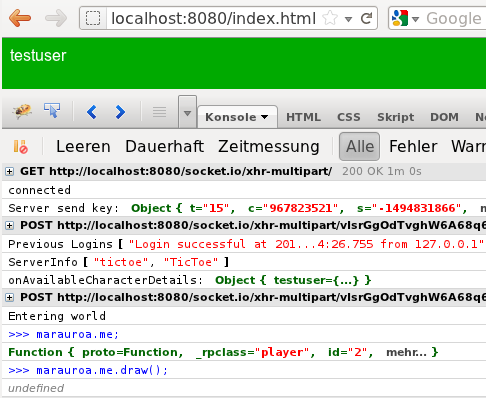Click the grey forward navigation arrow
486x398 pixels.
pyautogui.click(x=56, y=18)
